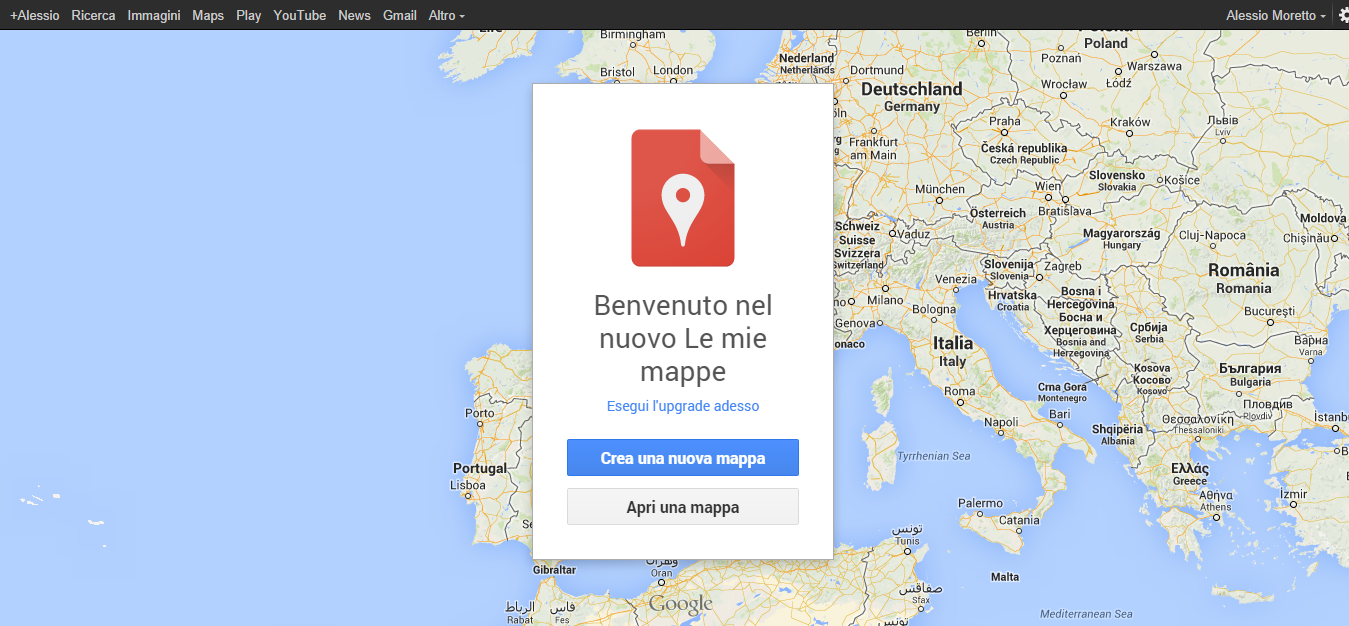
Task: Click the Hrvatska country label
Action: coord(1012,295)
